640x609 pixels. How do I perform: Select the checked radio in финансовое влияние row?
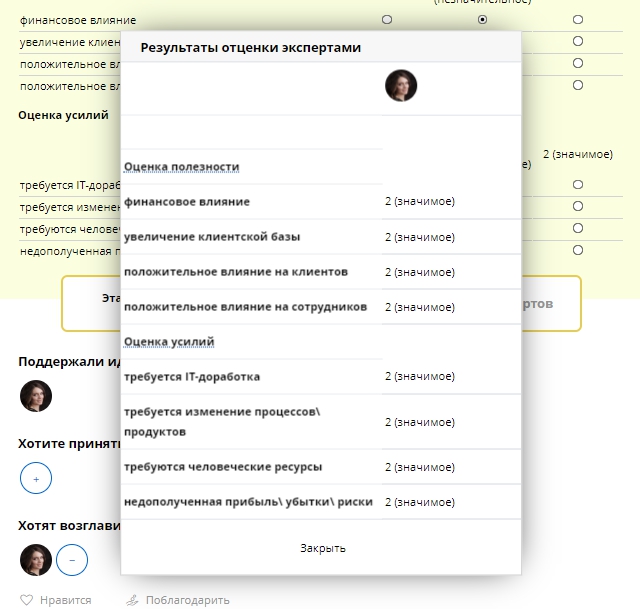pos(482,20)
